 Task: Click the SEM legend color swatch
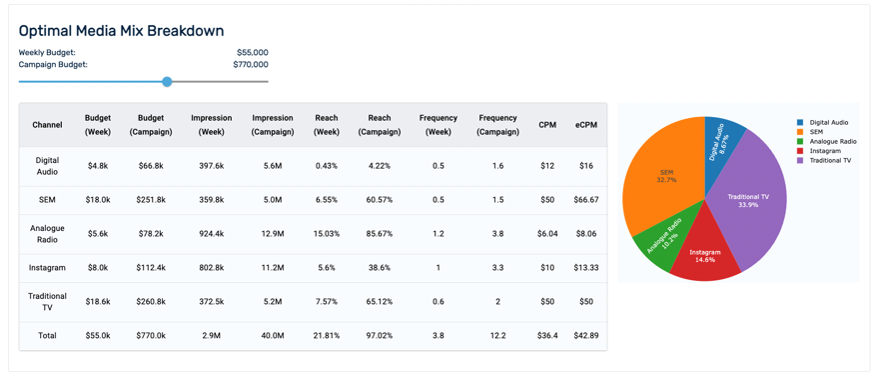pyautogui.click(x=800, y=132)
